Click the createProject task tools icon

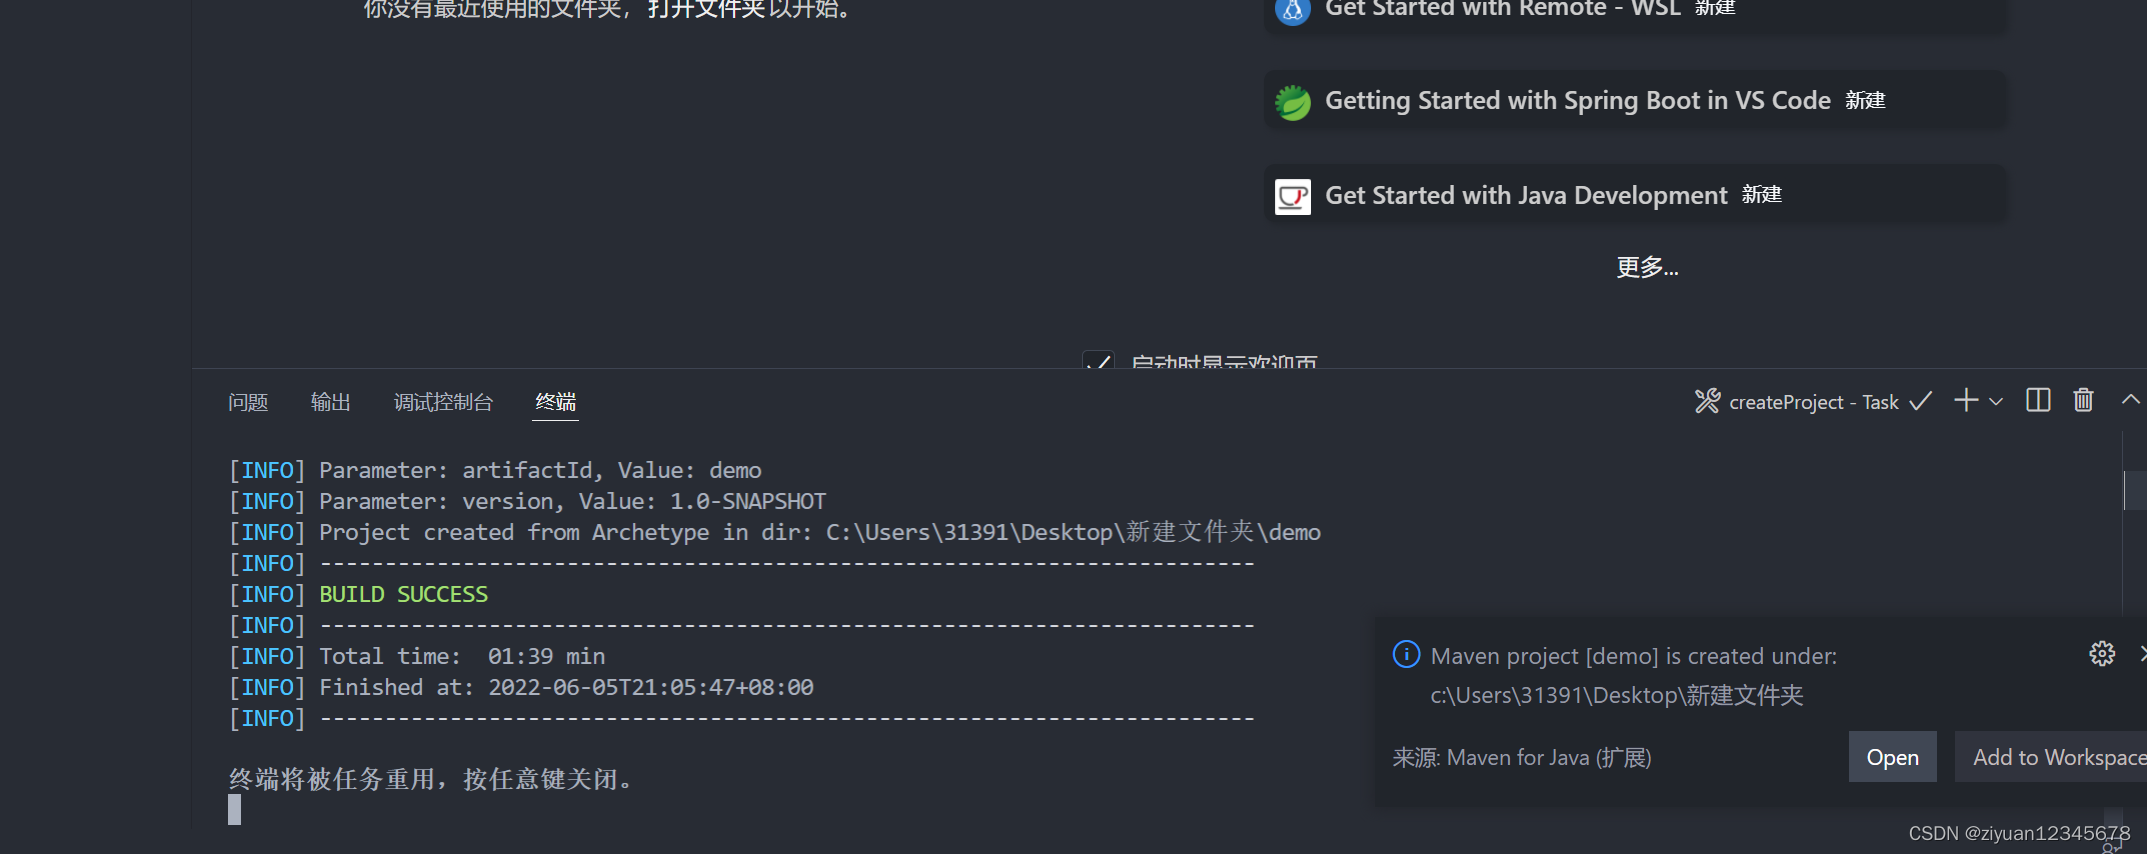point(1707,401)
